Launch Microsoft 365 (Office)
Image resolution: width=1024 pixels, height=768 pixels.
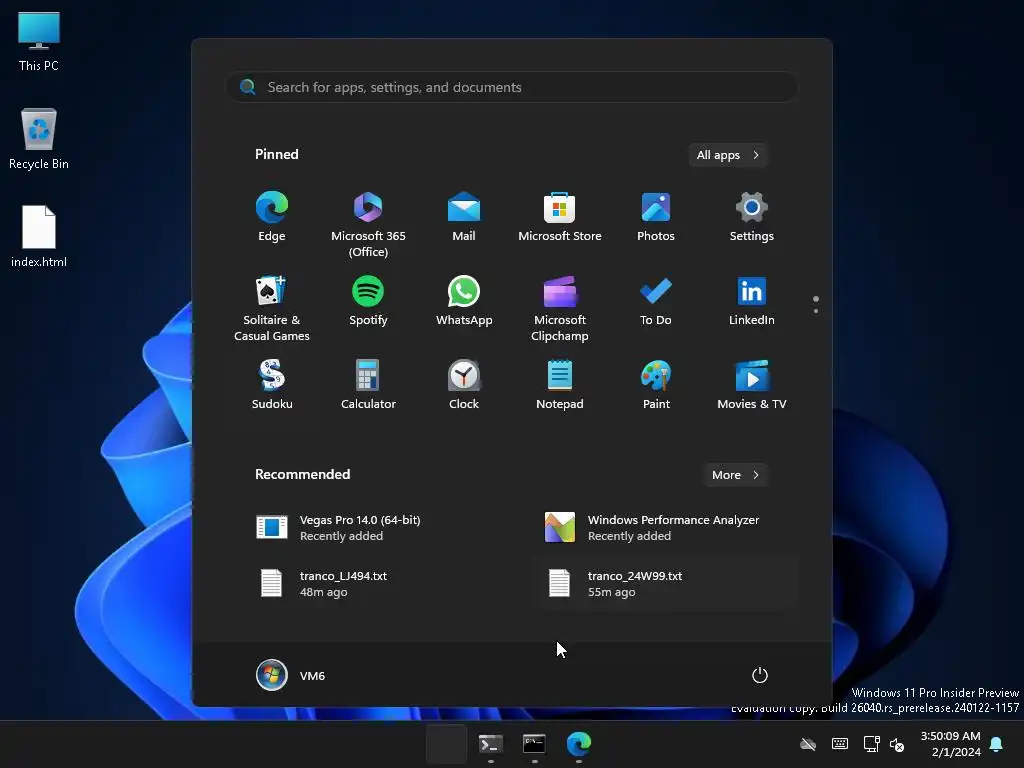click(368, 225)
